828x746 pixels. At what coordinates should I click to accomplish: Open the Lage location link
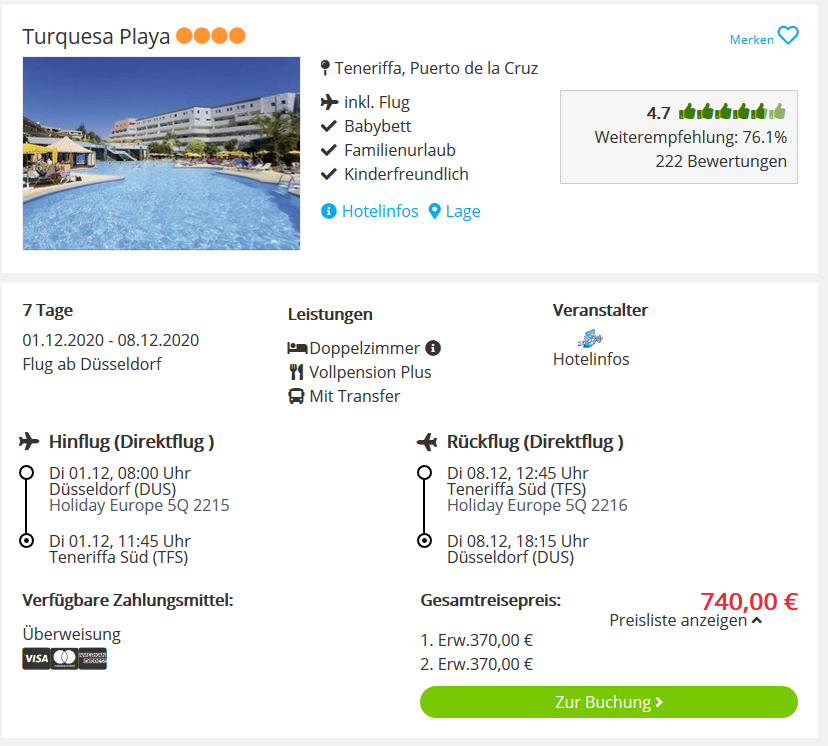[x=454, y=211]
